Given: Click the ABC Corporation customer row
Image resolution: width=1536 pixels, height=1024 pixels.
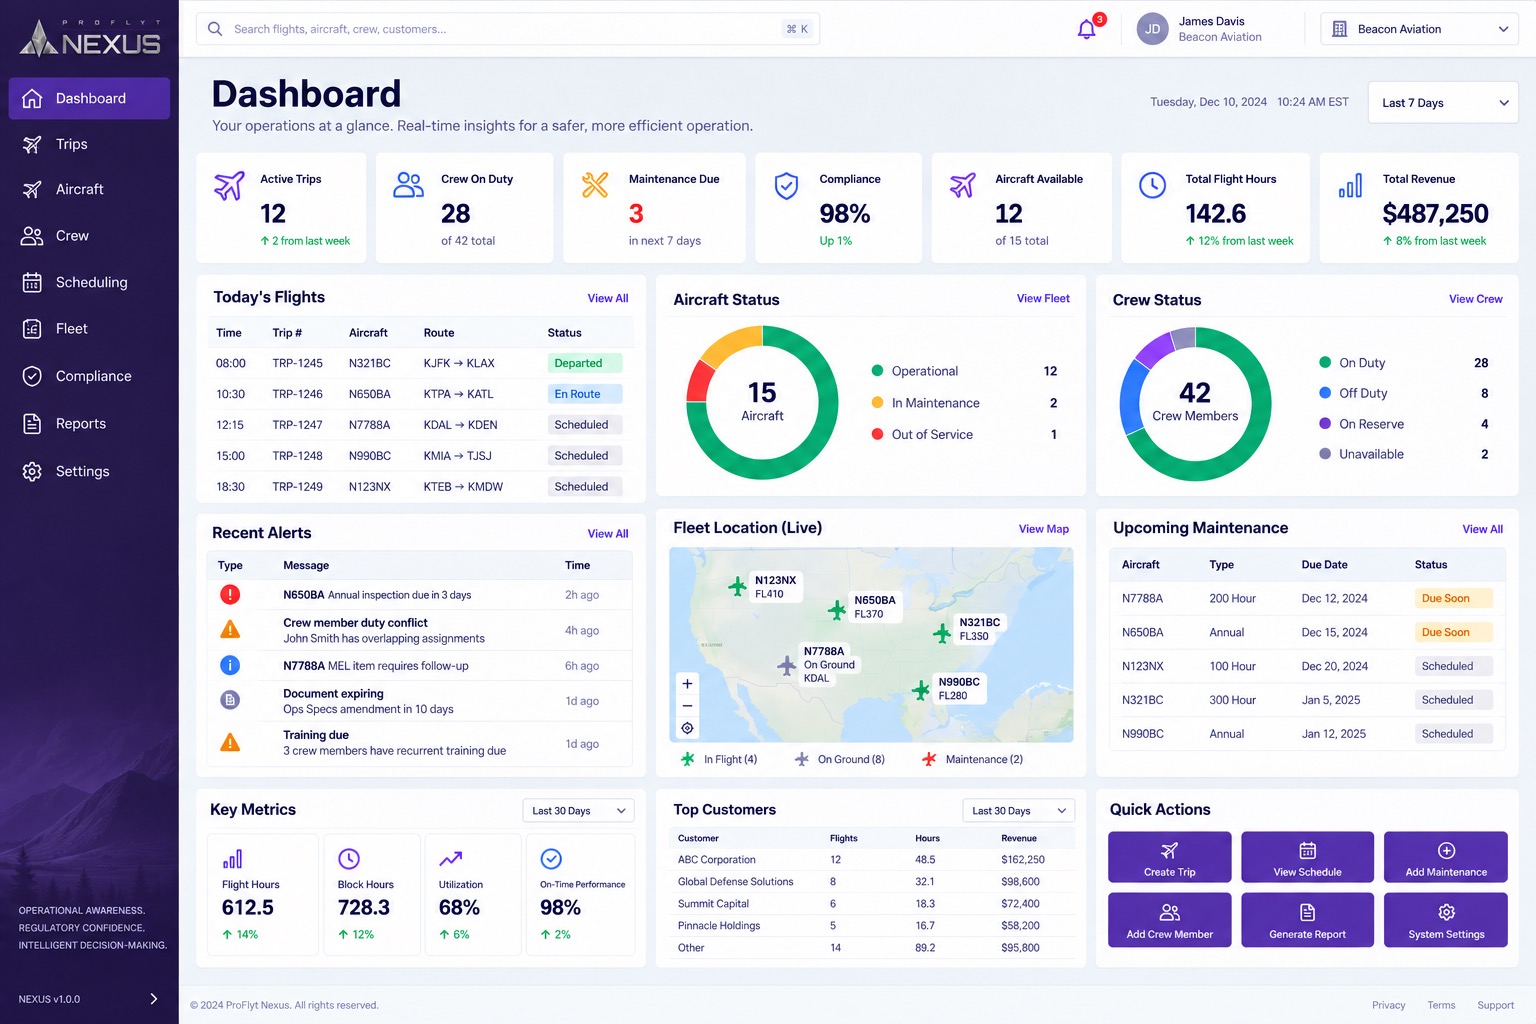Looking at the screenshot, I should click(871, 860).
